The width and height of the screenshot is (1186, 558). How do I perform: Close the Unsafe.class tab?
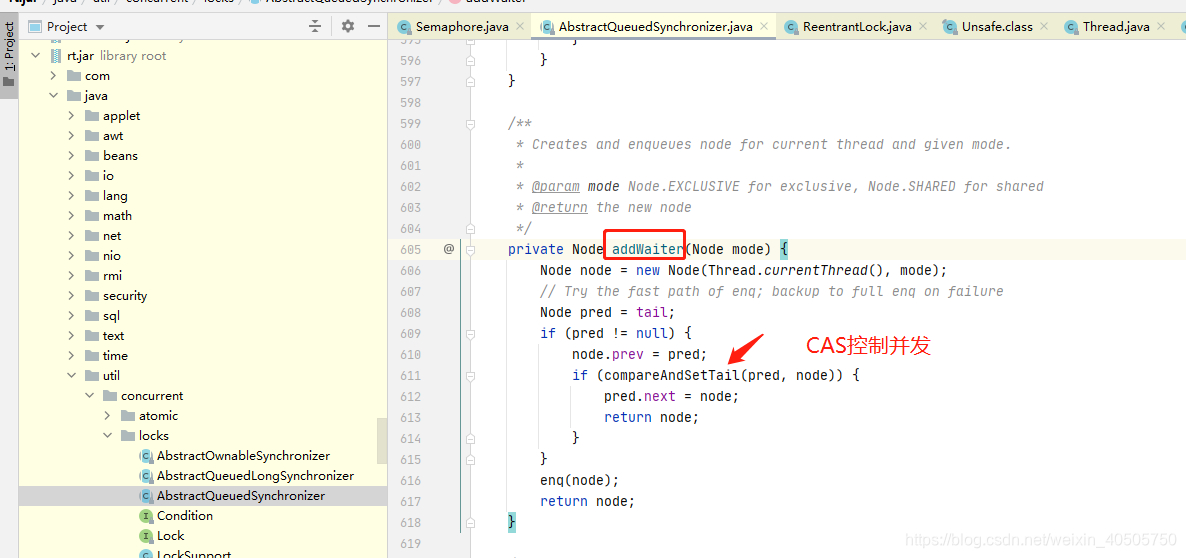[x=1044, y=26]
